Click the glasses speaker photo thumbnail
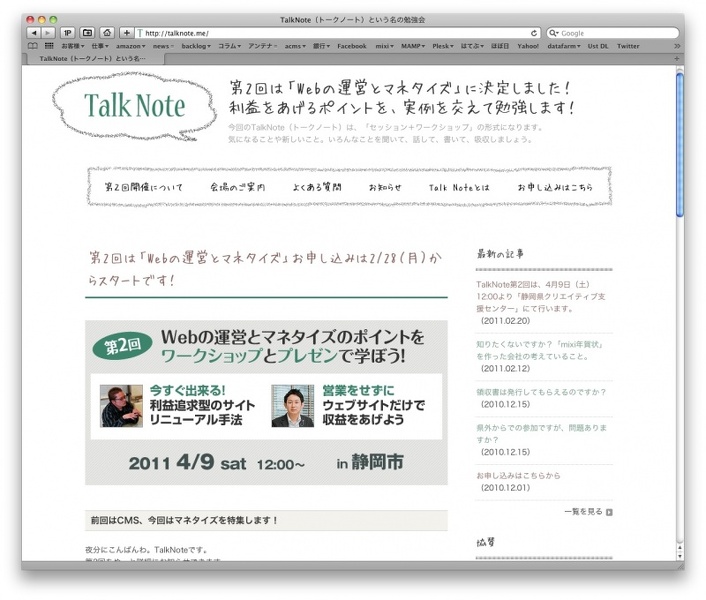Screen dimensions: 706x600 pyautogui.click(x=121, y=406)
